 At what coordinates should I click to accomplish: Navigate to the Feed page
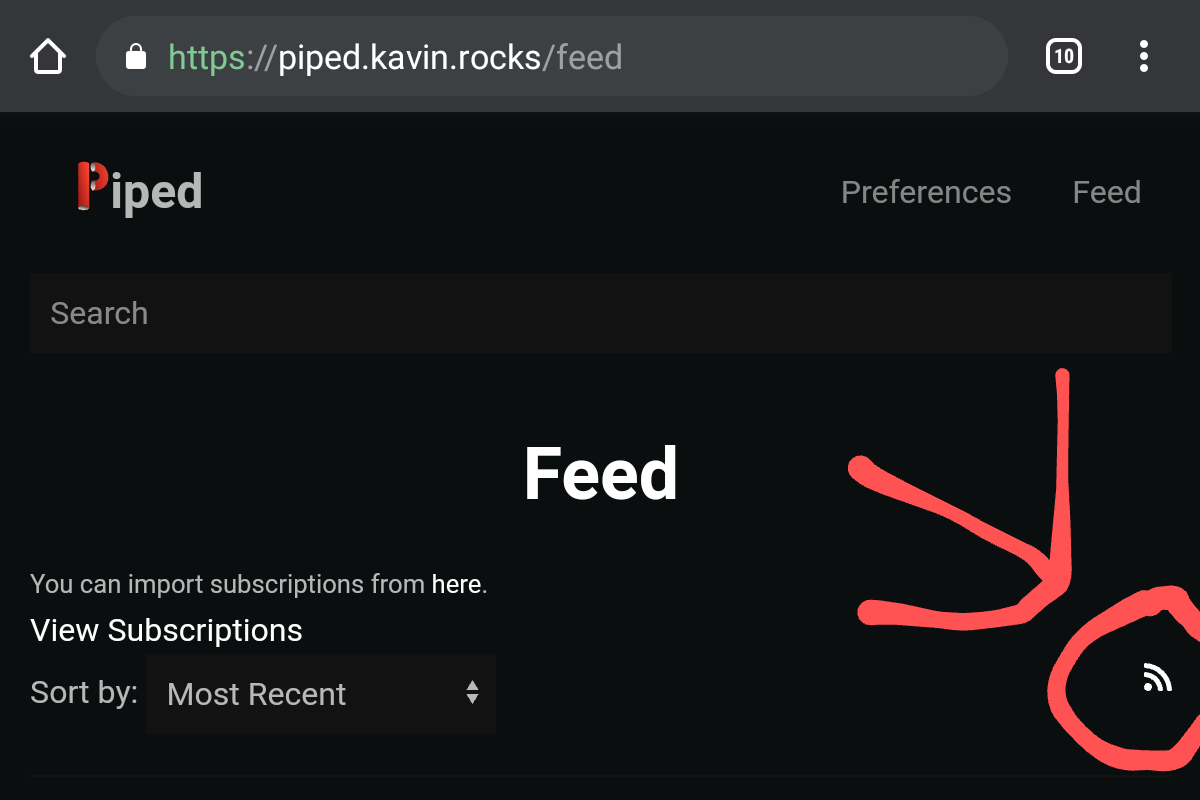[x=1106, y=192]
